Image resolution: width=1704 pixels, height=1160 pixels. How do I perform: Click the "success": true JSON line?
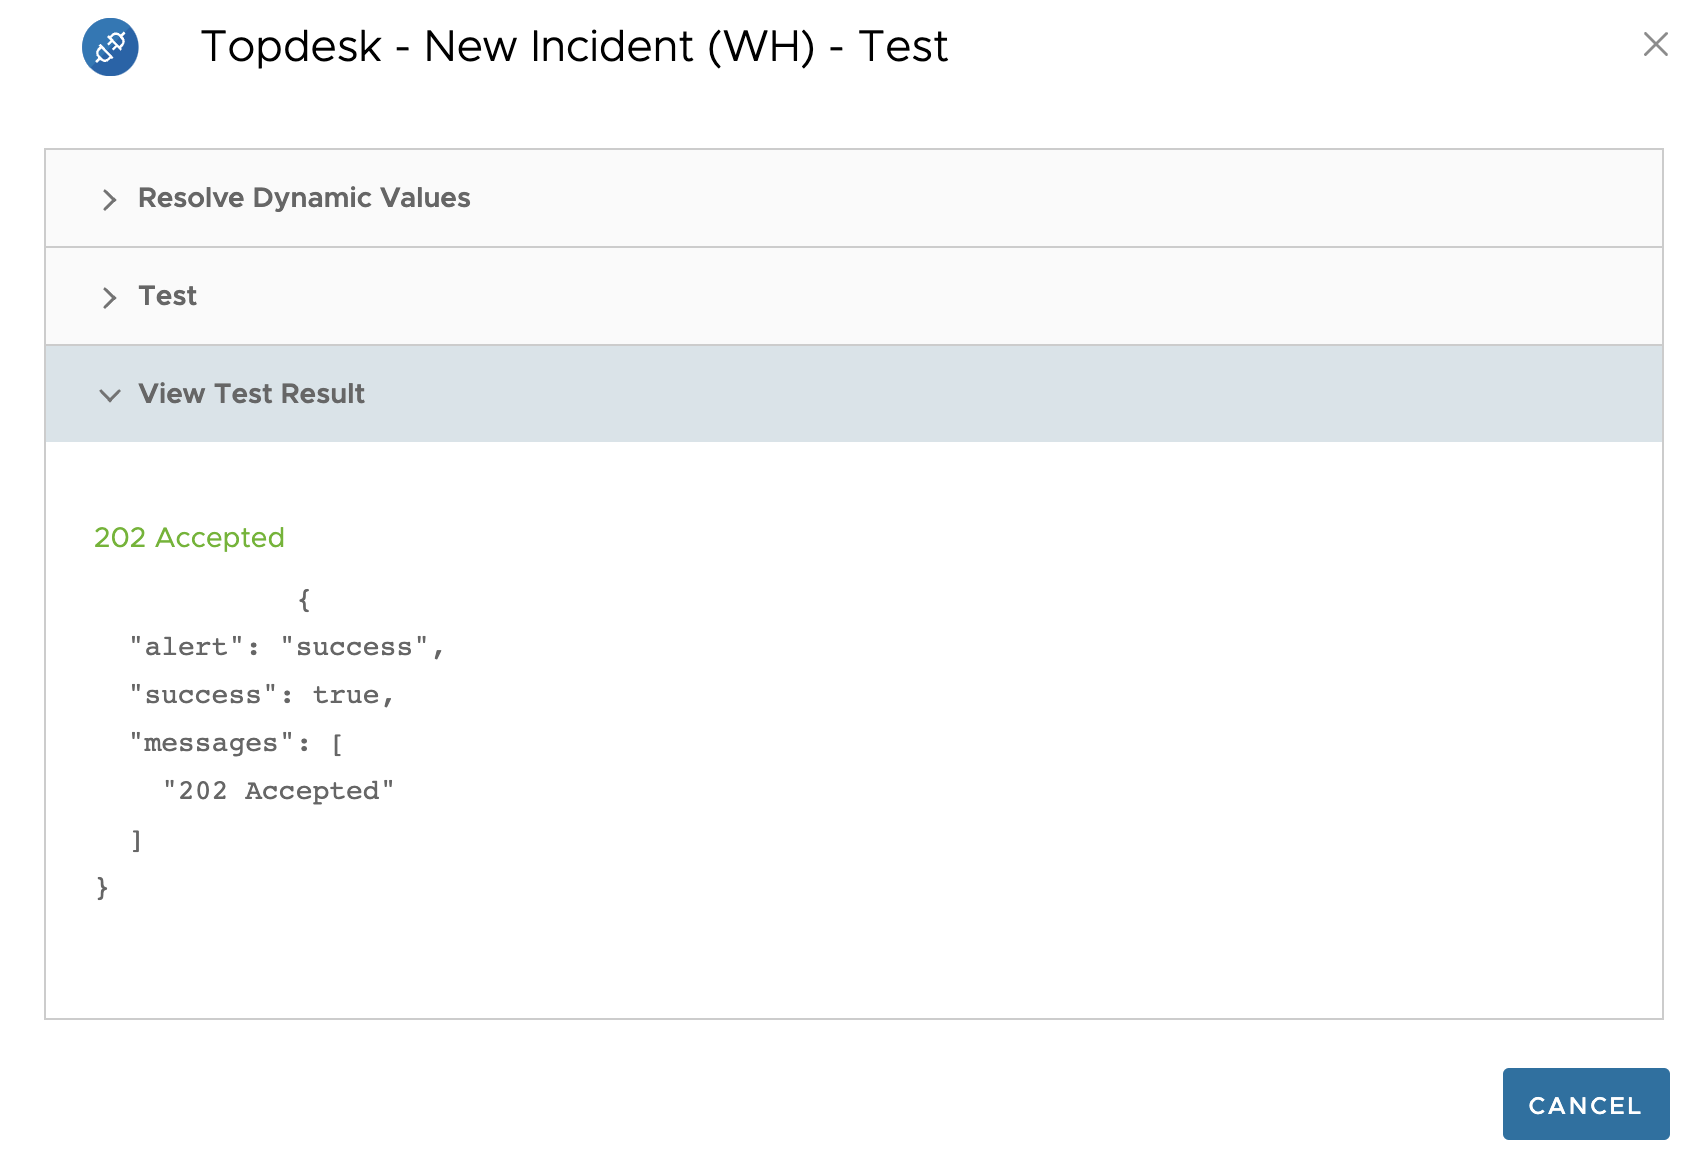(262, 695)
